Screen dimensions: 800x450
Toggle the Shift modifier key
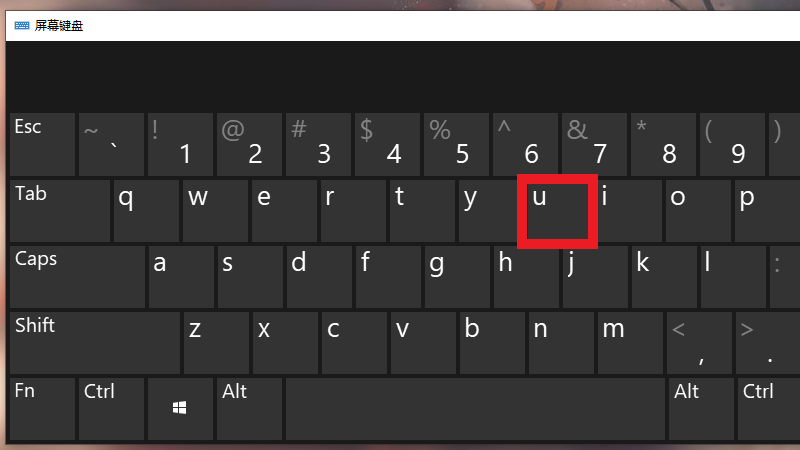[x=94, y=343]
